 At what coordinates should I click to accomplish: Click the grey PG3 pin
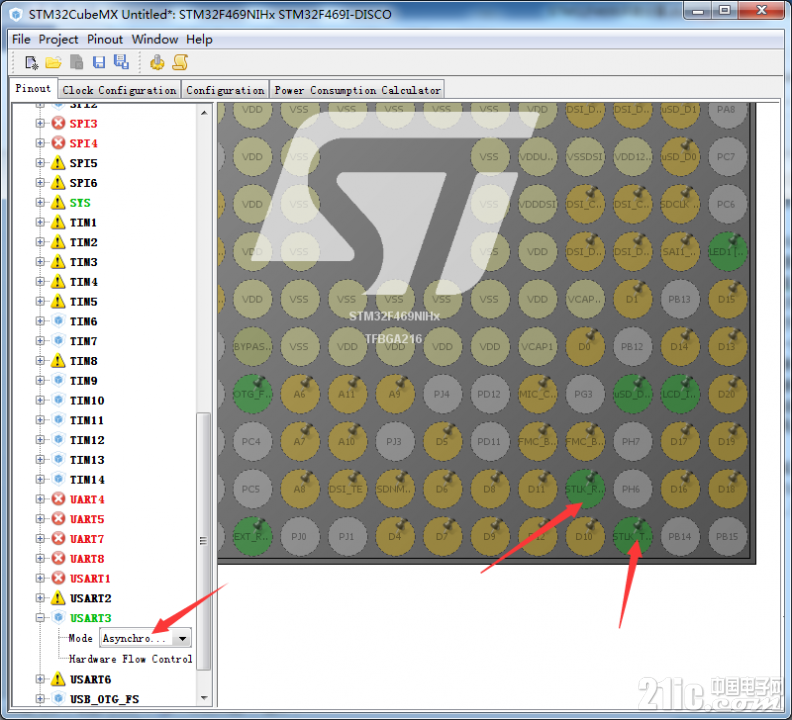[584, 393]
